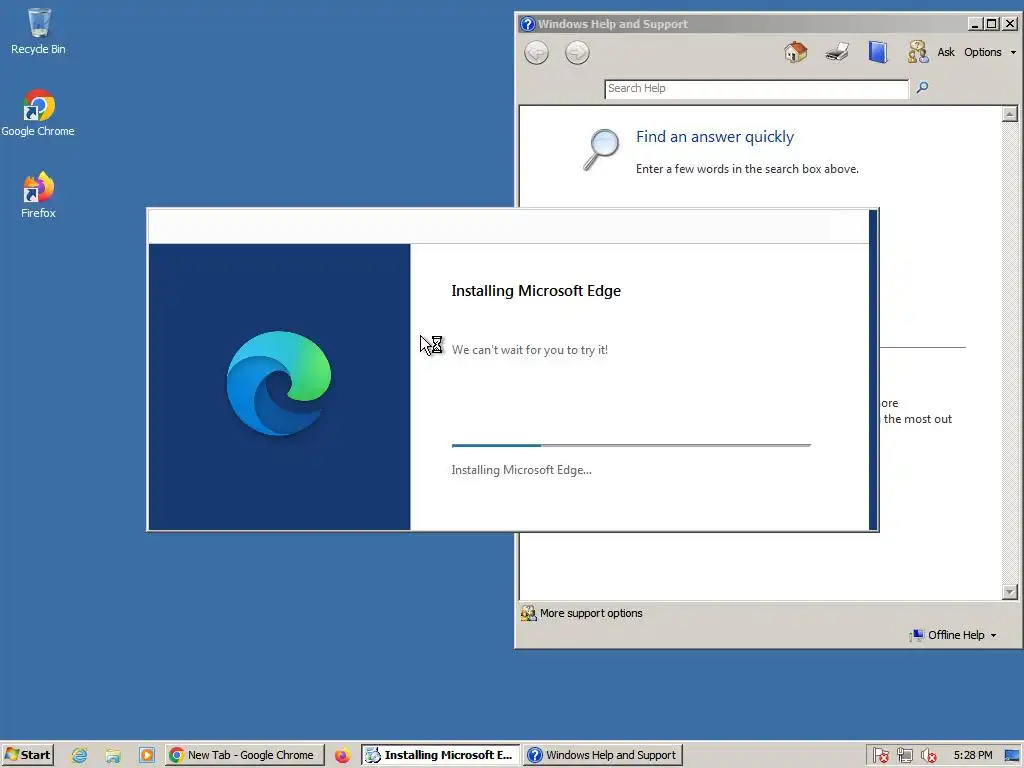Click the Edge installation progress bar
Viewport: 1024px width, 768px height.
[631, 445]
